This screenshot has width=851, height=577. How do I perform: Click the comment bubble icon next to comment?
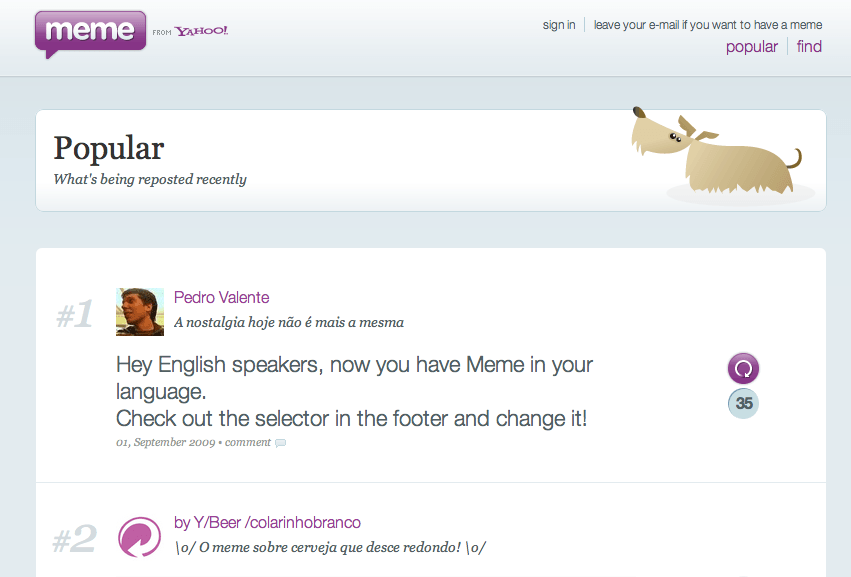tap(281, 443)
